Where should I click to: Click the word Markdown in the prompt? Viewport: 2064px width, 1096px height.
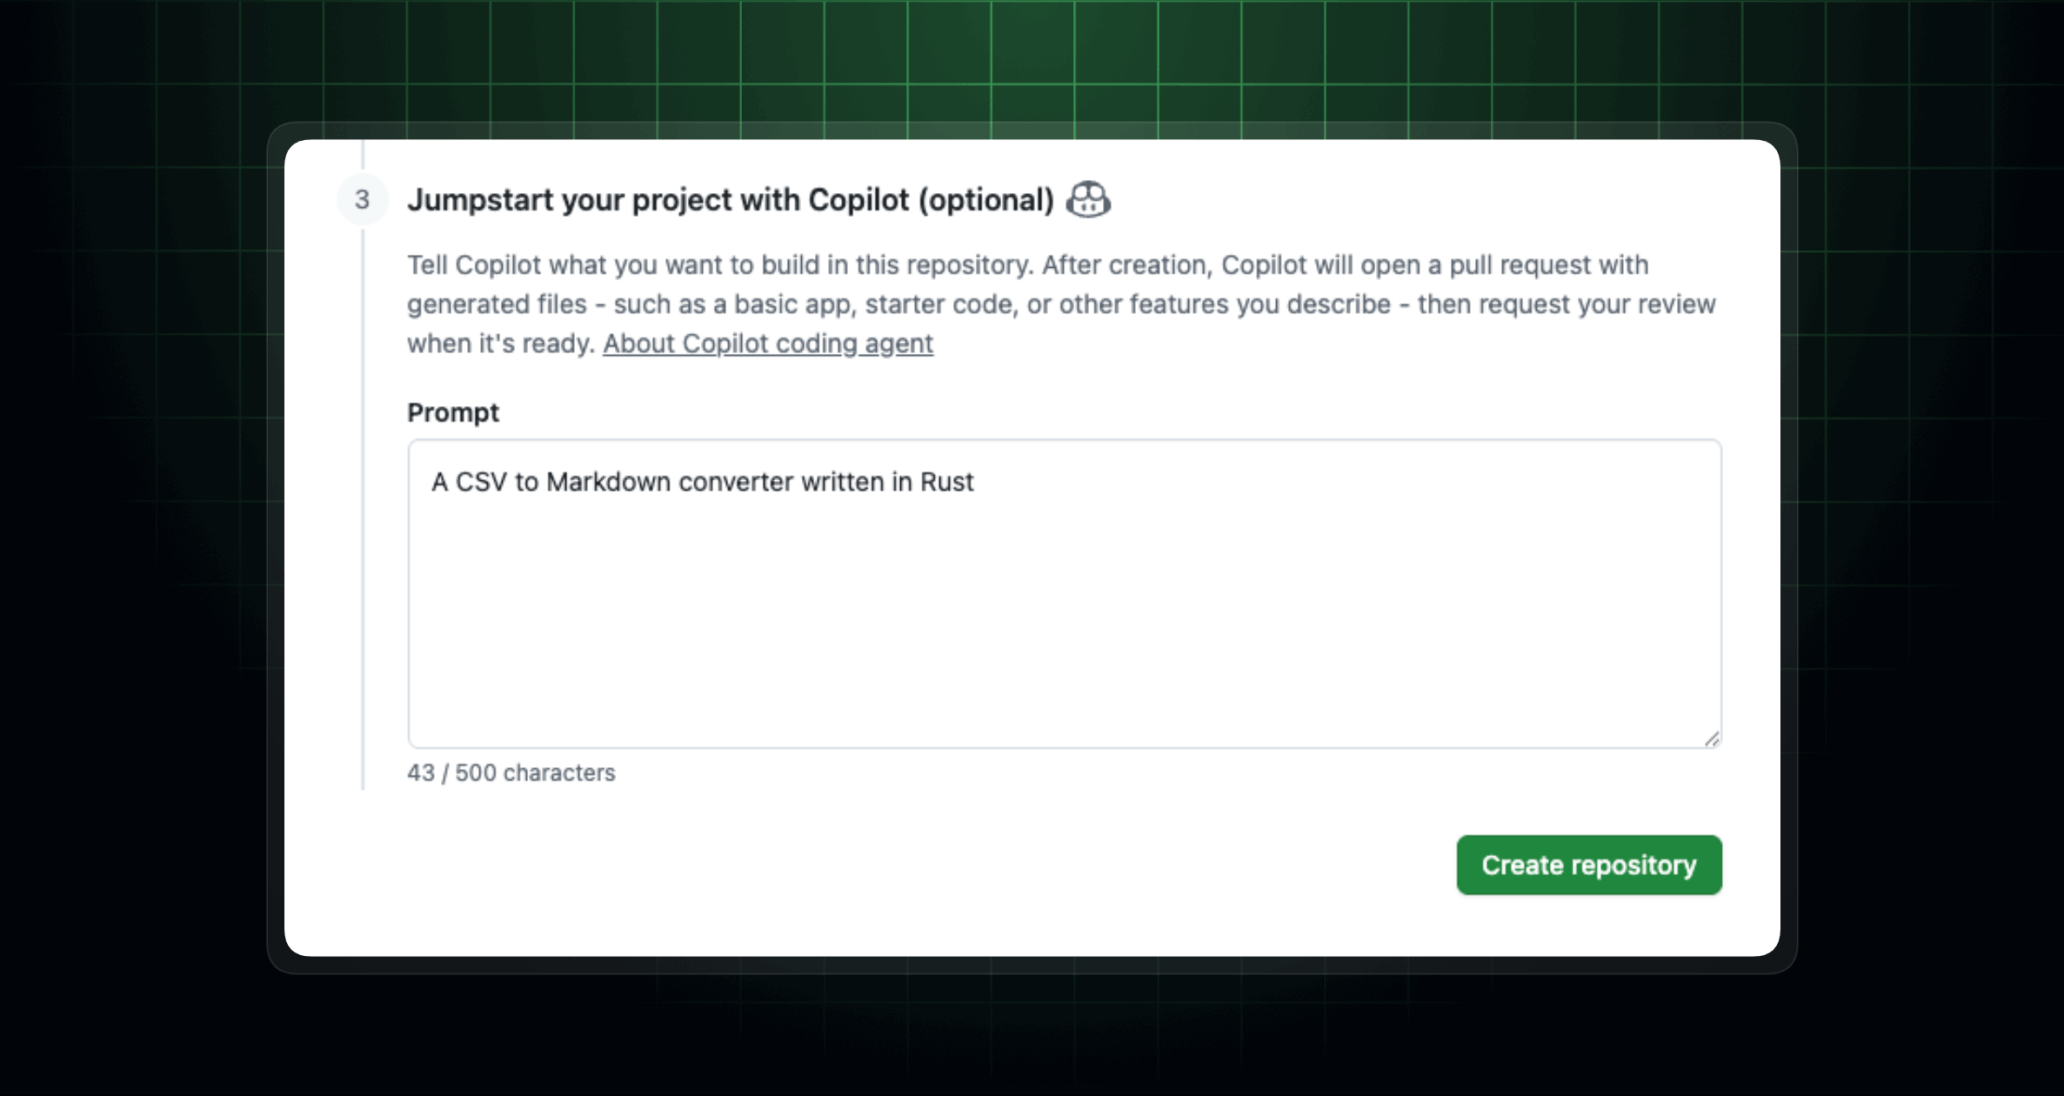pos(608,482)
